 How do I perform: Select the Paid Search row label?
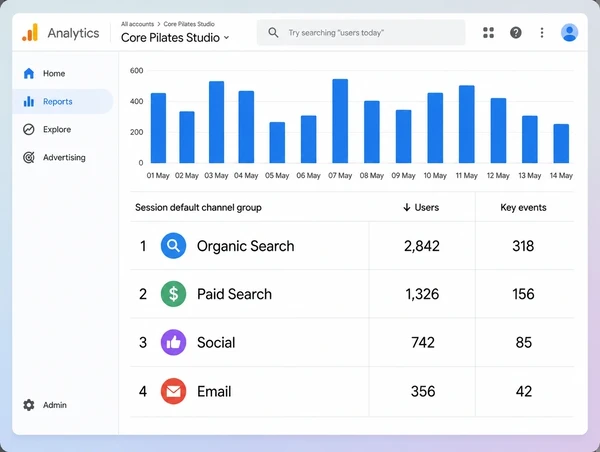[x=234, y=294]
